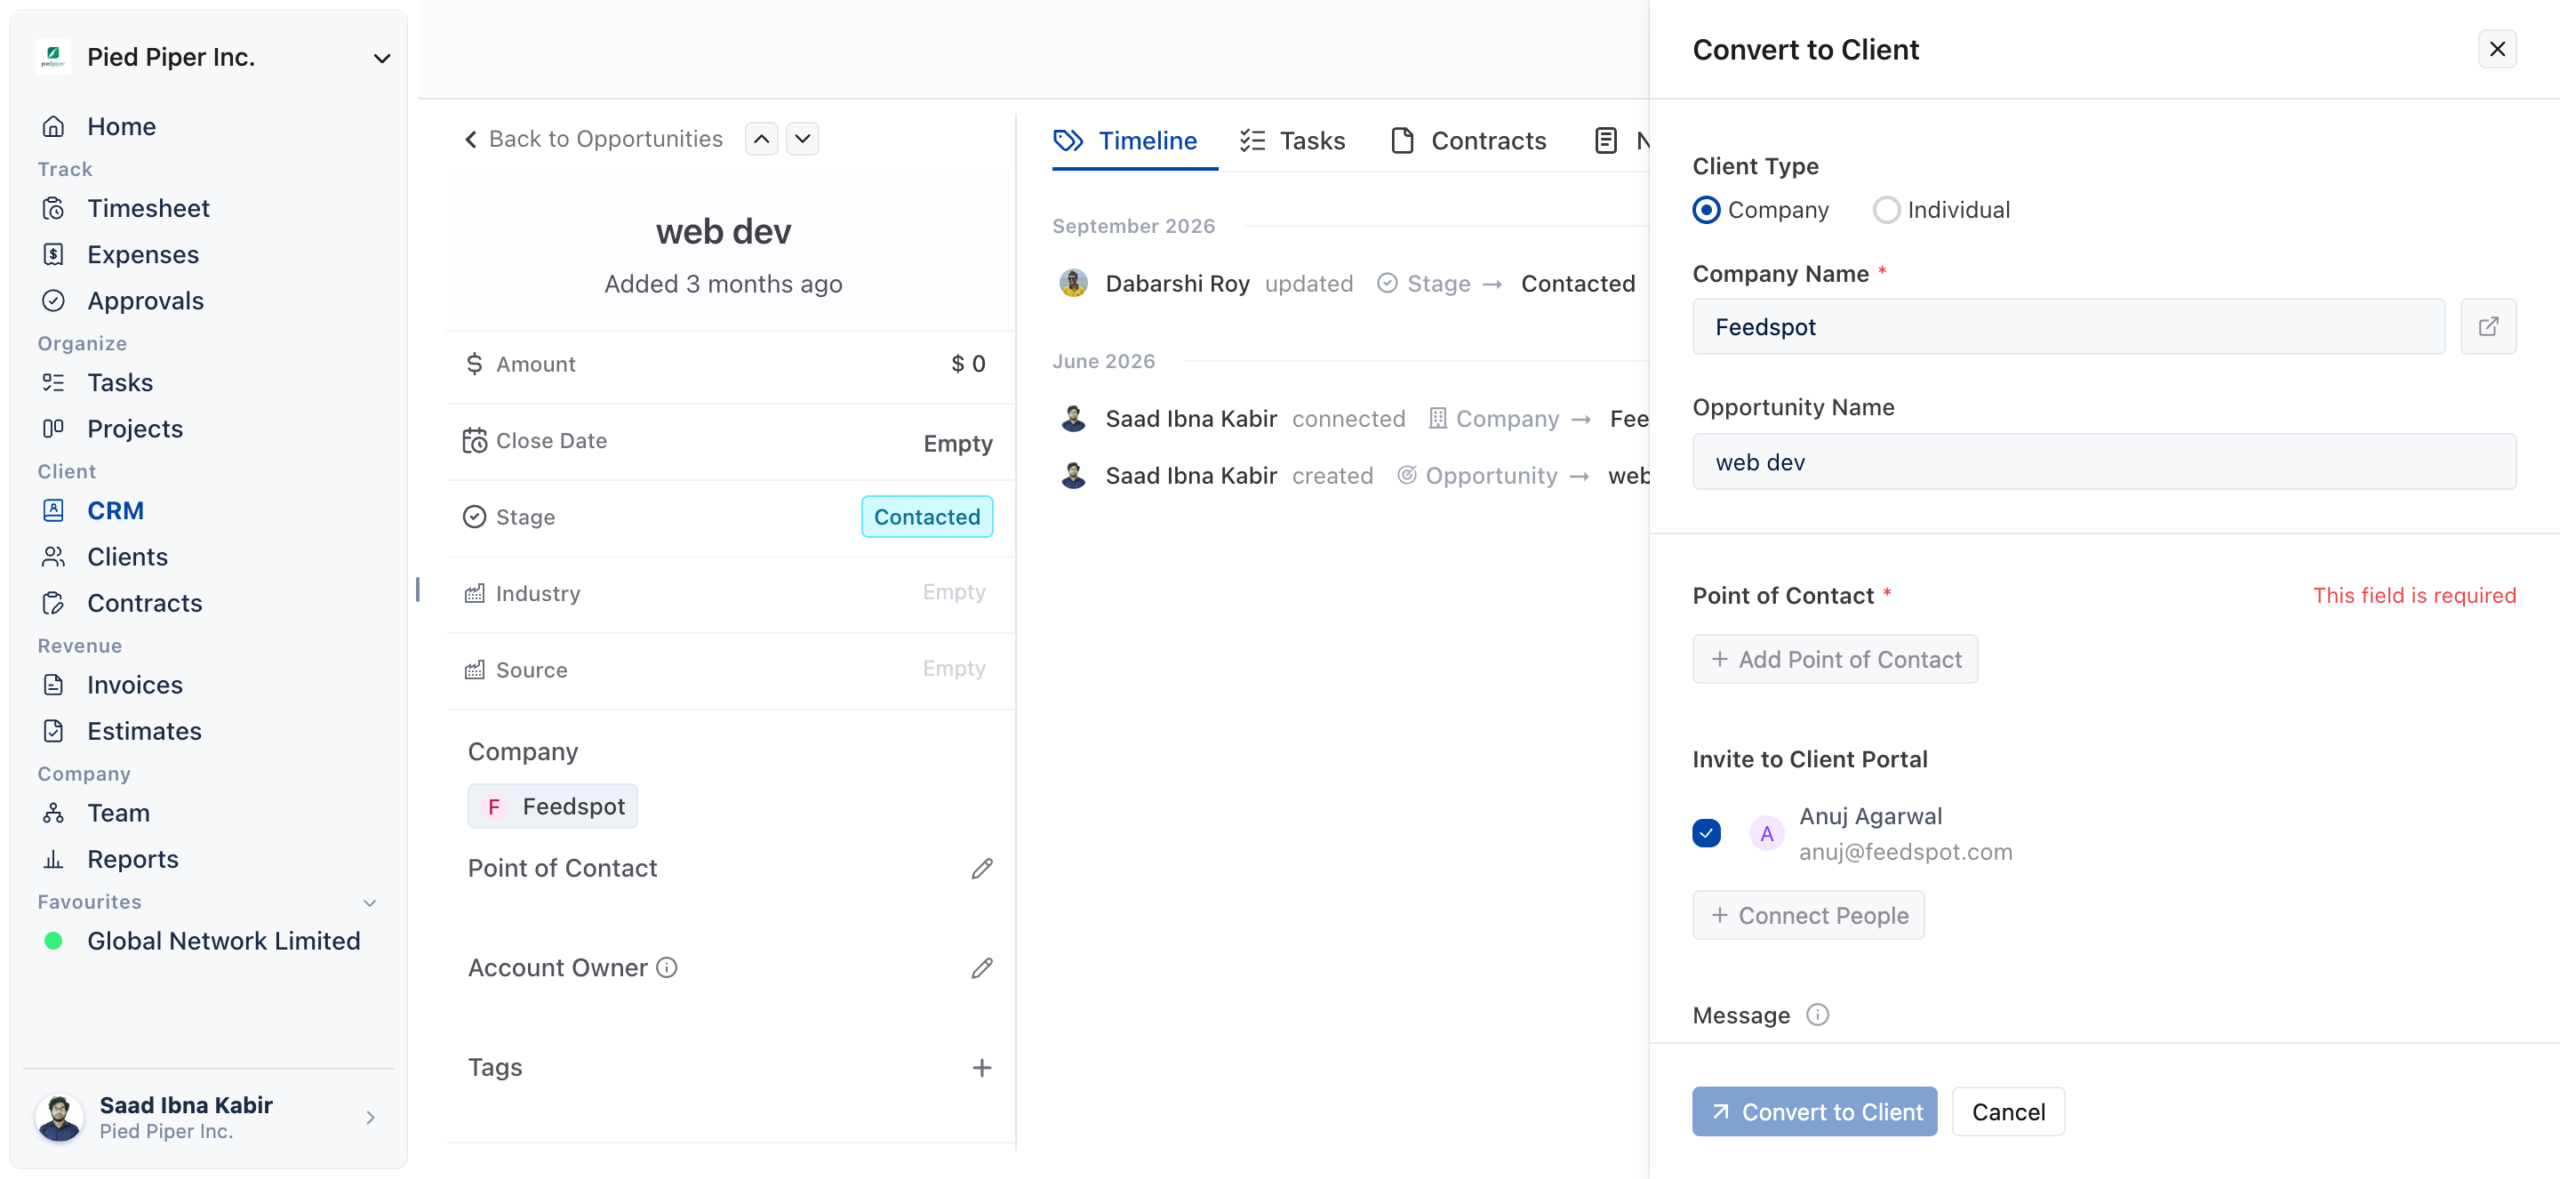
Task: Close the Convert to Client panel
Action: coord(2496,49)
